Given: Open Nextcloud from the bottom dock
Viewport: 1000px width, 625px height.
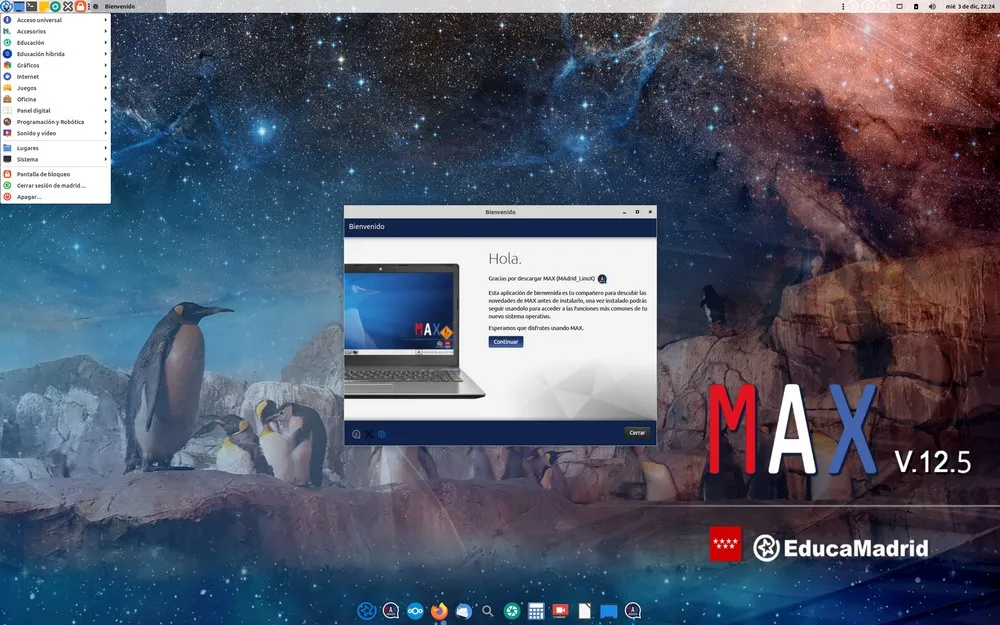Looking at the screenshot, I should pos(414,610).
